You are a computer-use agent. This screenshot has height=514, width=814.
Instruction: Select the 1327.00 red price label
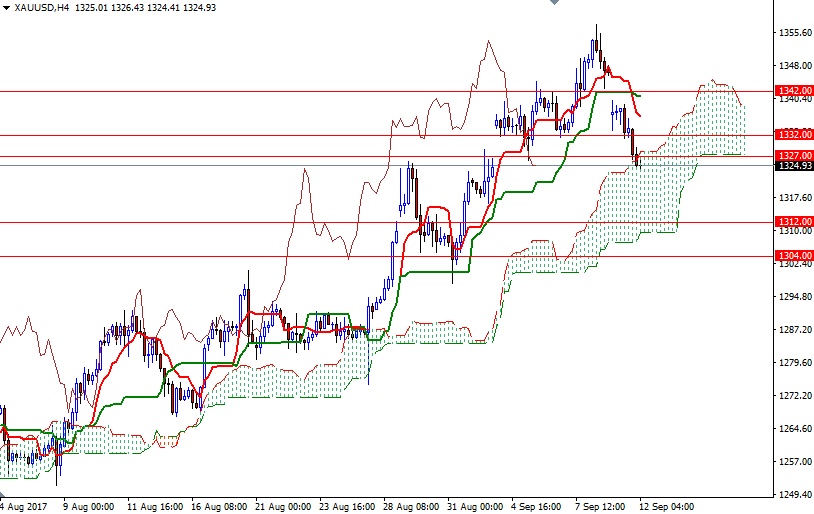[793, 156]
